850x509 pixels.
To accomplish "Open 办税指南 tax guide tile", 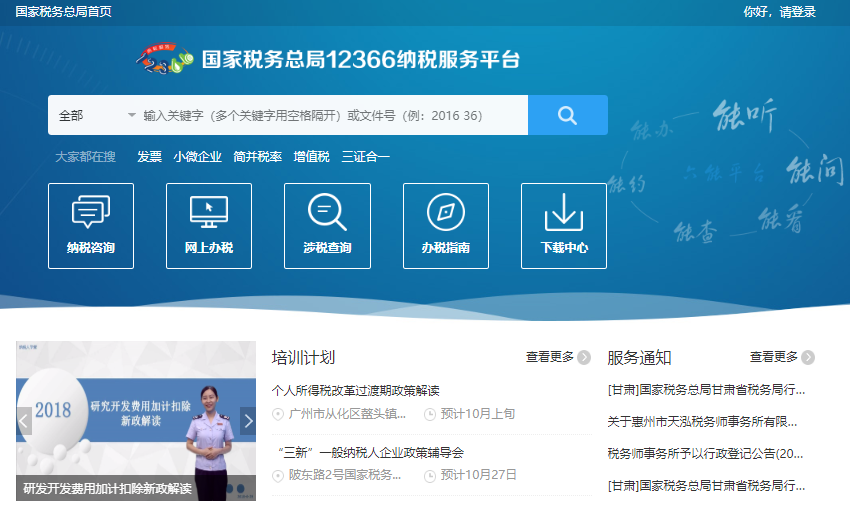I will [x=446, y=225].
